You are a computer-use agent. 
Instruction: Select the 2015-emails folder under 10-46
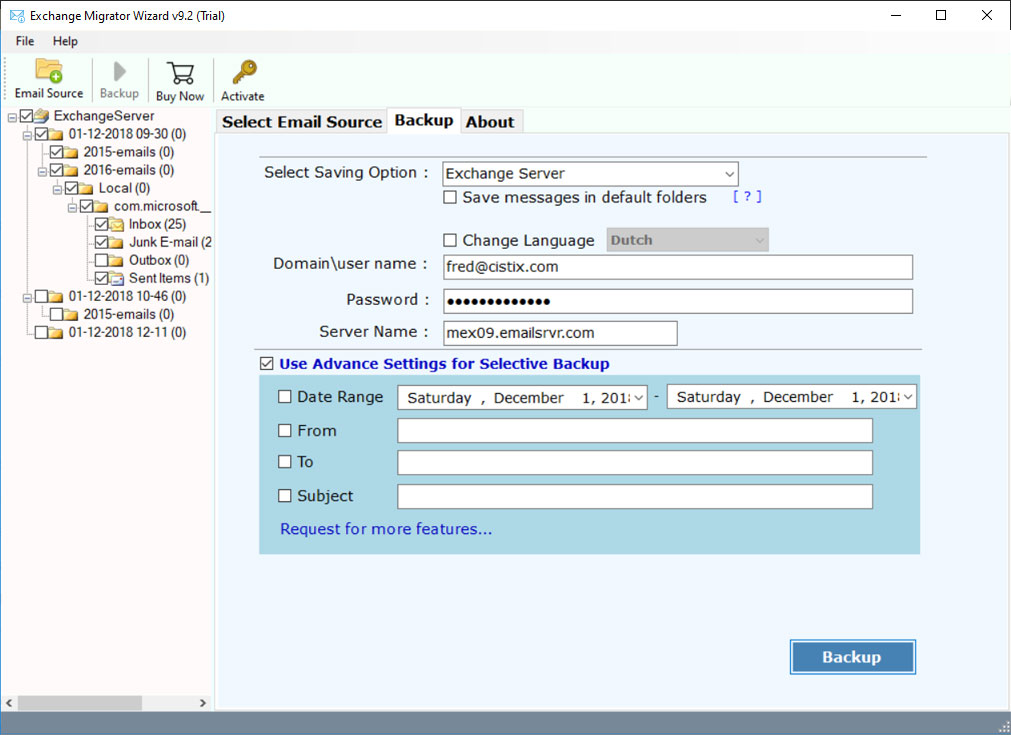tap(128, 315)
